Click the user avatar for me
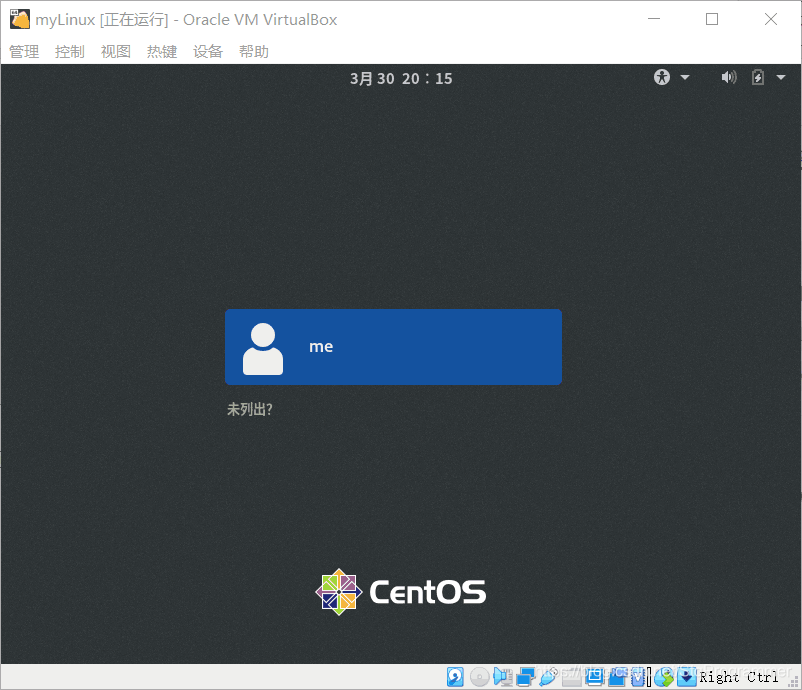This screenshot has height=690, width=802. 263,349
